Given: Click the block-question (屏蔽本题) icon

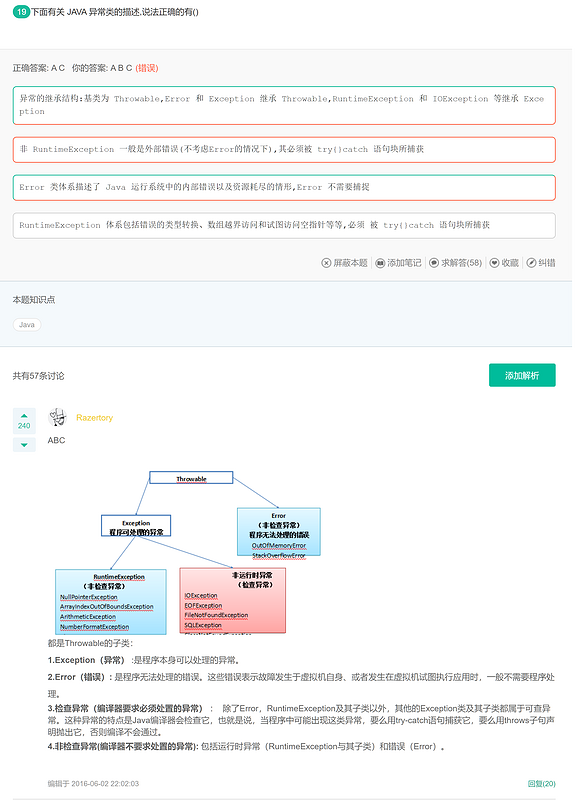Looking at the screenshot, I should (x=326, y=263).
